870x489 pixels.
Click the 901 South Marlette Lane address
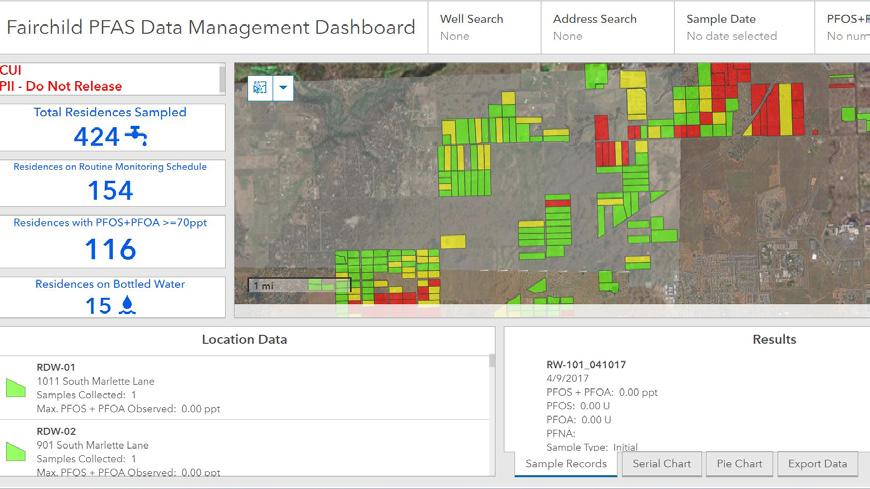[x=93, y=445]
